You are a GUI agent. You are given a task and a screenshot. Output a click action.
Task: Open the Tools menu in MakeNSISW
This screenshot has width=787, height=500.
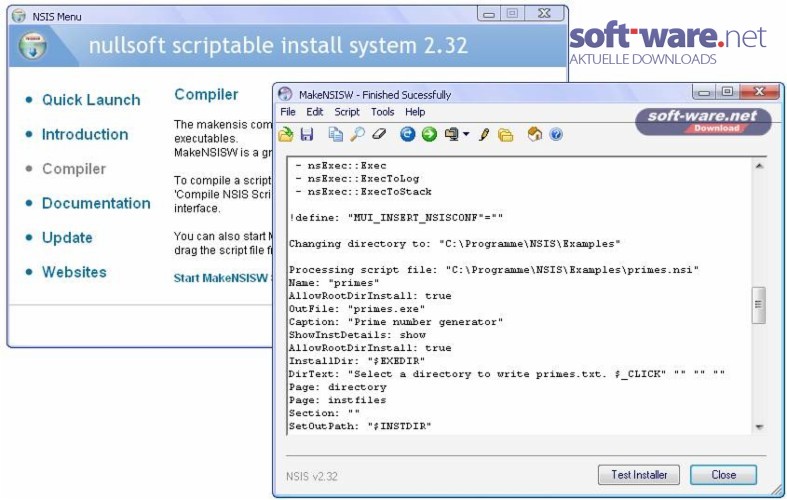point(382,112)
